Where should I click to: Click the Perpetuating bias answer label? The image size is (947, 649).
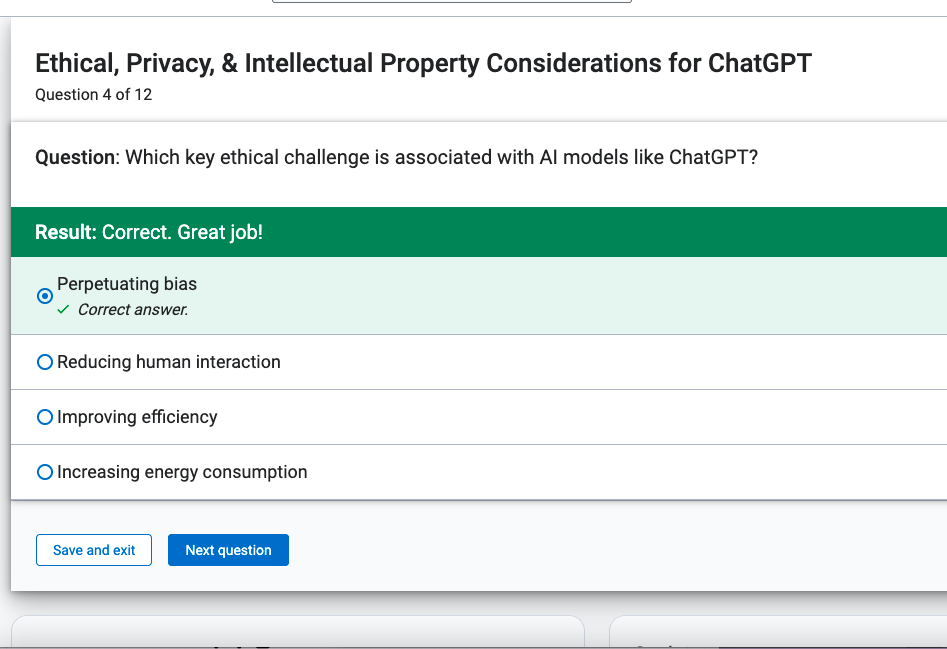click(x=127, y=284)
